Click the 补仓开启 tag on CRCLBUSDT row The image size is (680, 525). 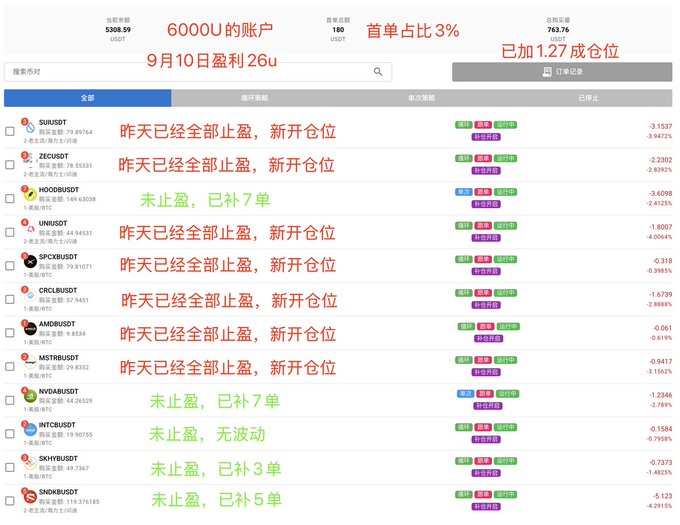(x=486, y=305)
